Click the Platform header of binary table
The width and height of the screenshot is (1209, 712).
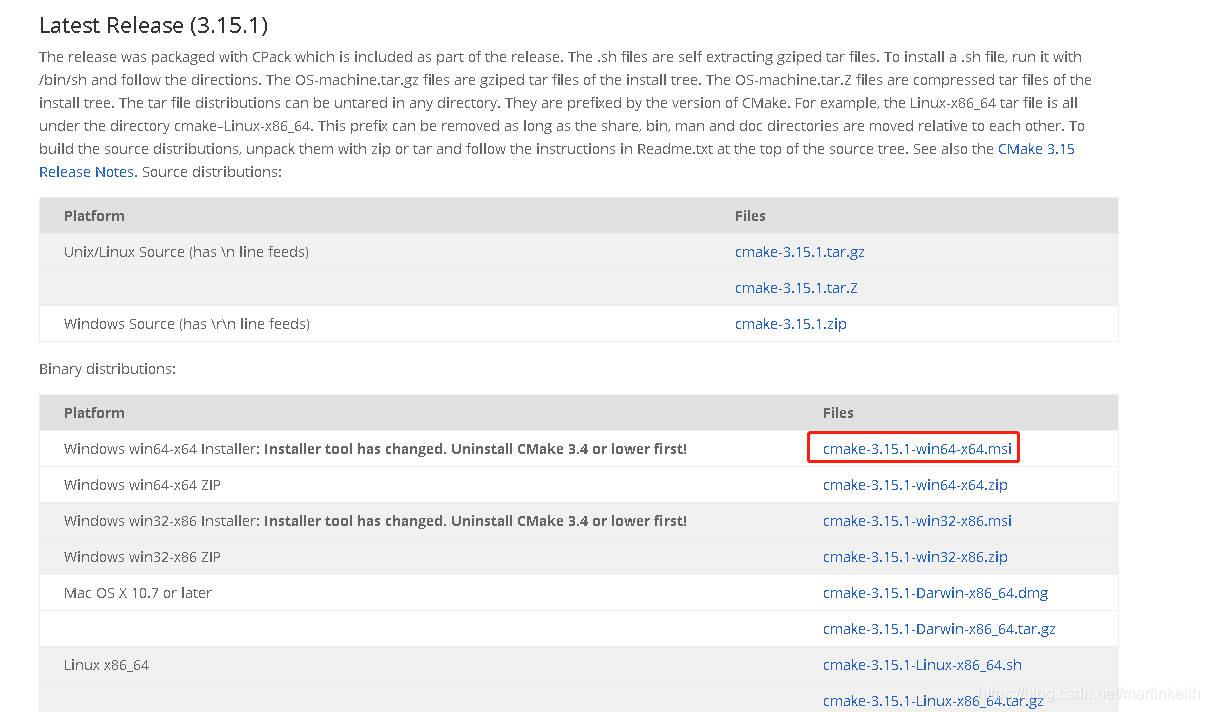pyautogui.click(x=94, y=413)
